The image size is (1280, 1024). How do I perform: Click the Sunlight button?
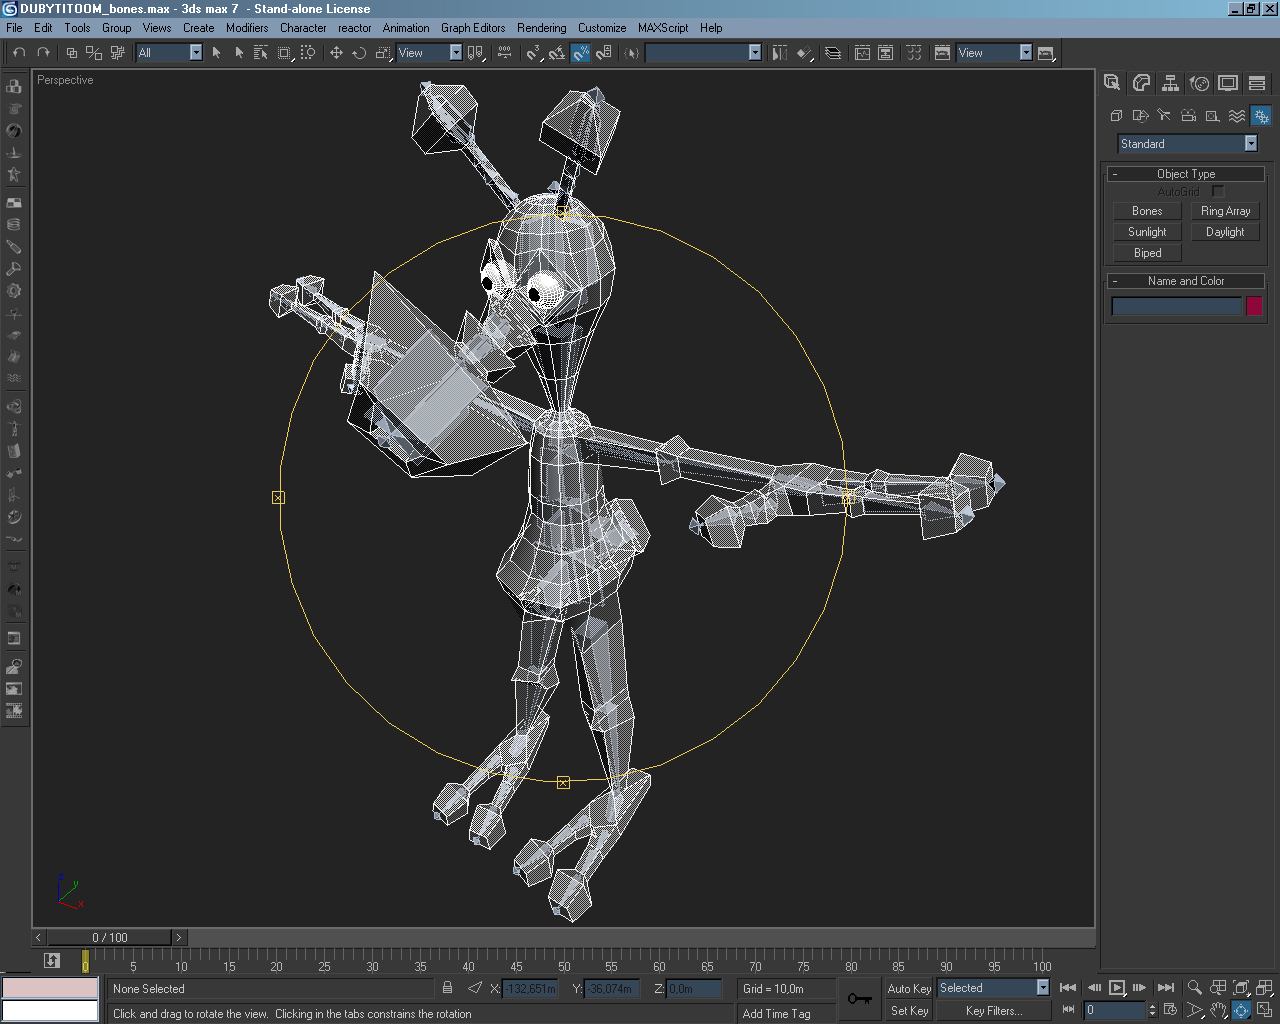pyautogui.click(x=1147, y=232)
